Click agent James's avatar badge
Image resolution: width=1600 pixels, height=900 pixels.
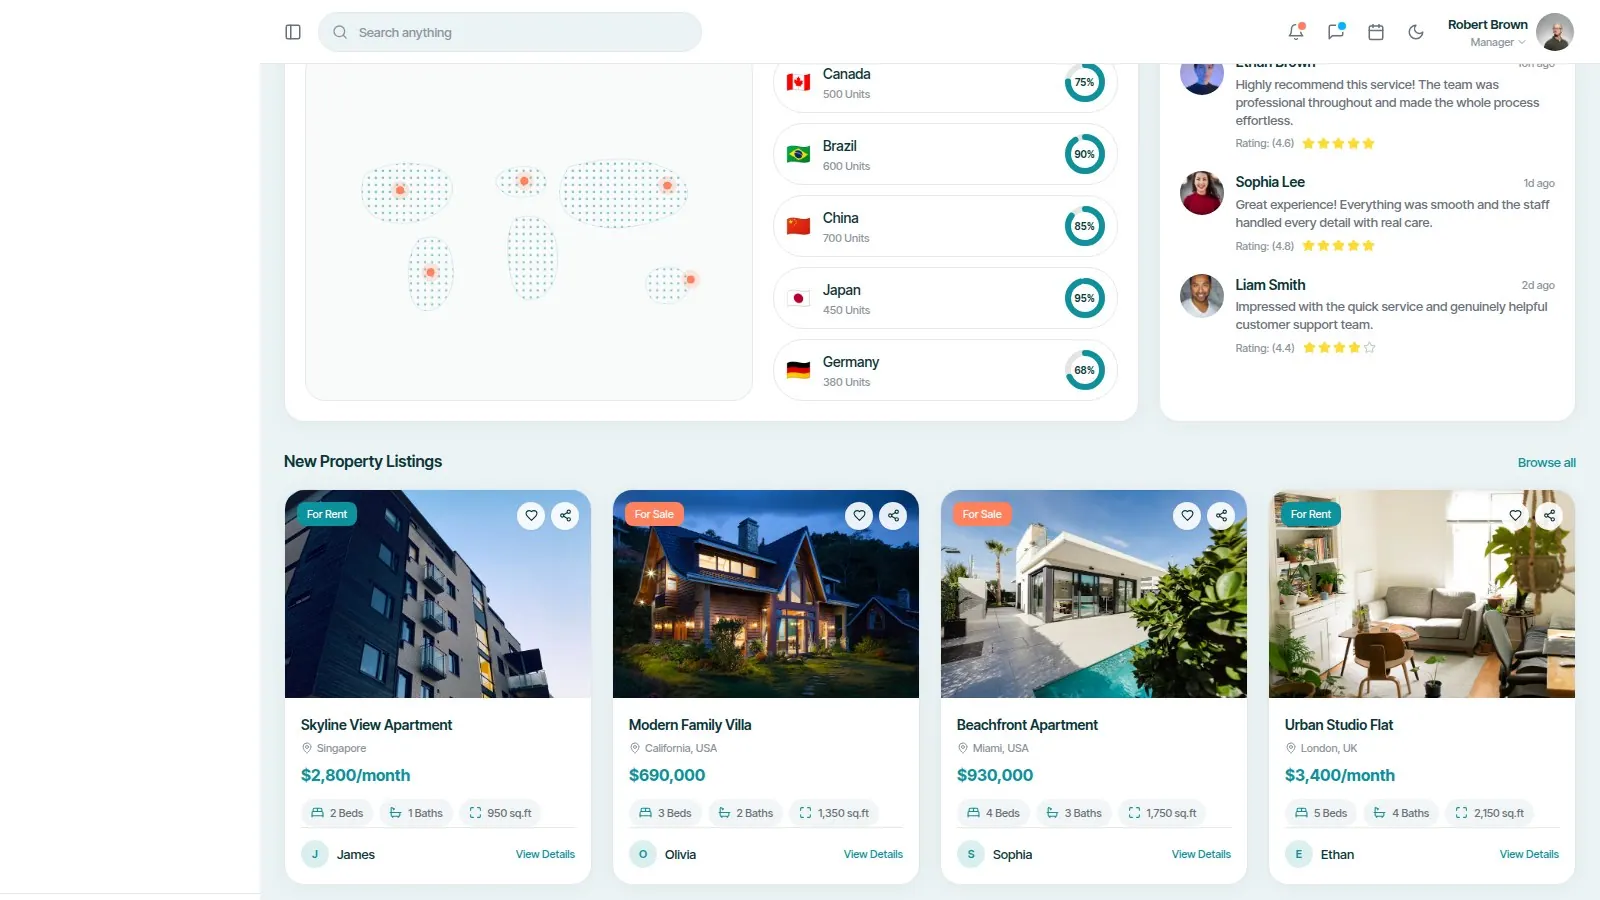(x=315, y=854)
